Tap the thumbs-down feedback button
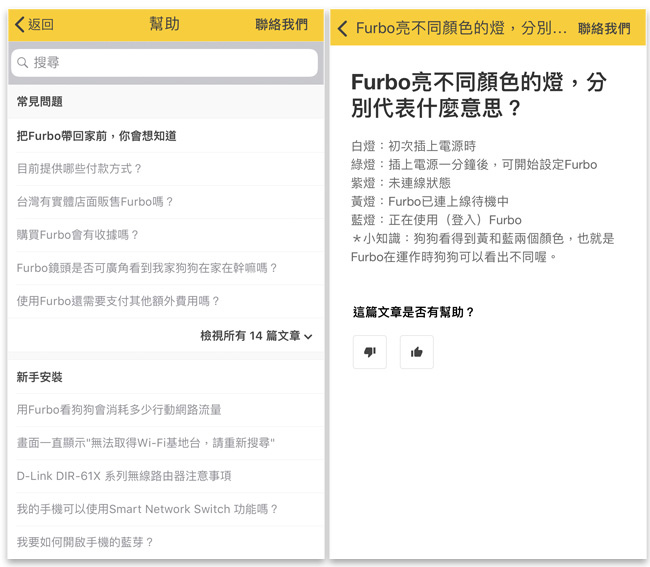The width and height of the screenshot is (650, 567). [370, 352]
